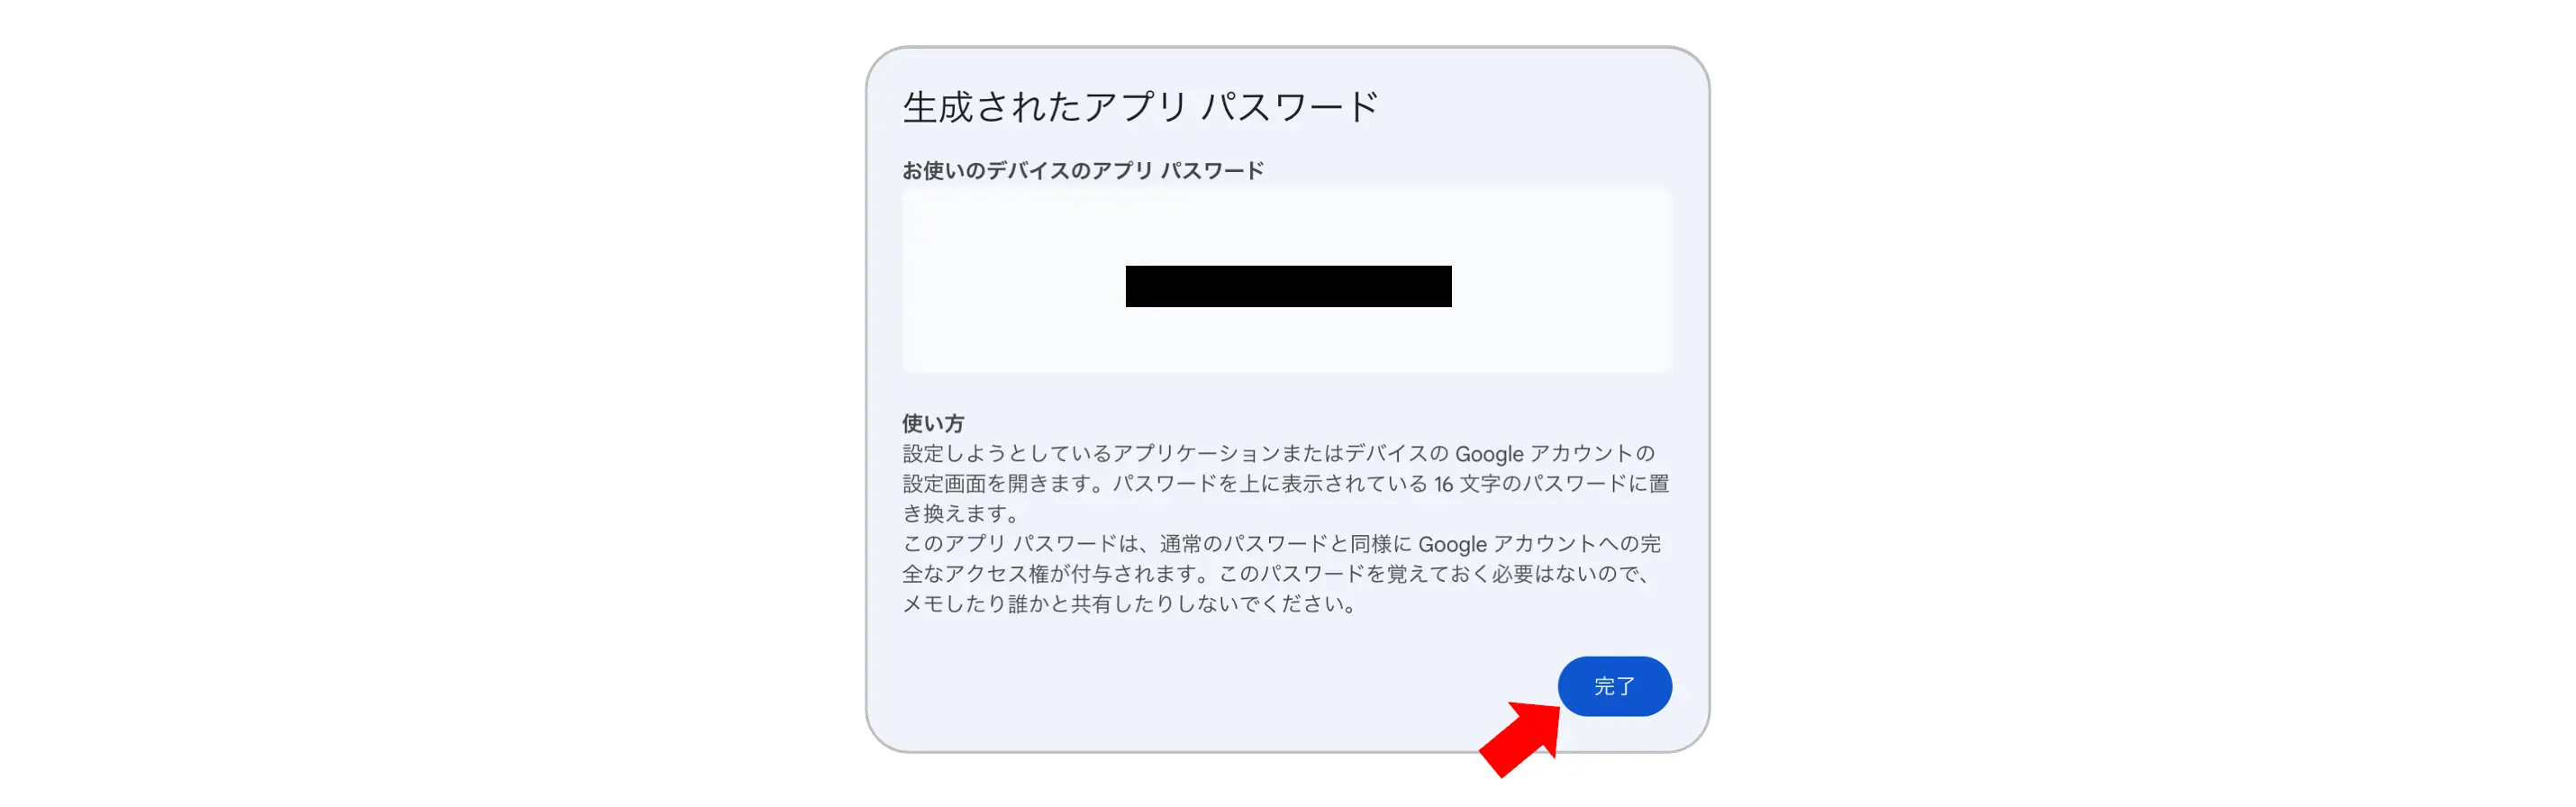Click the line starting 設定画面を開きます
This screenshot has height=807, width=2576.
point(1286,483)
